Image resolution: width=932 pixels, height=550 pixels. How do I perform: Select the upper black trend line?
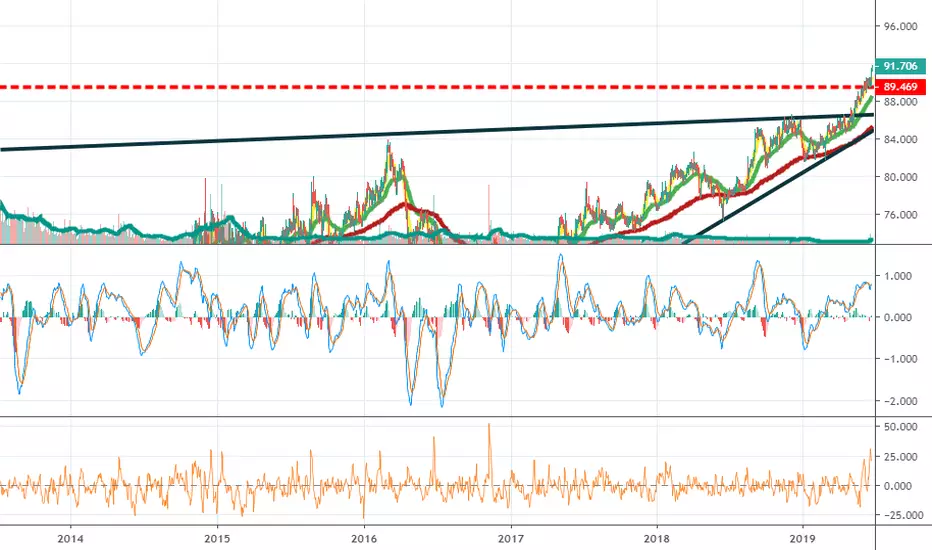point(437,132)
